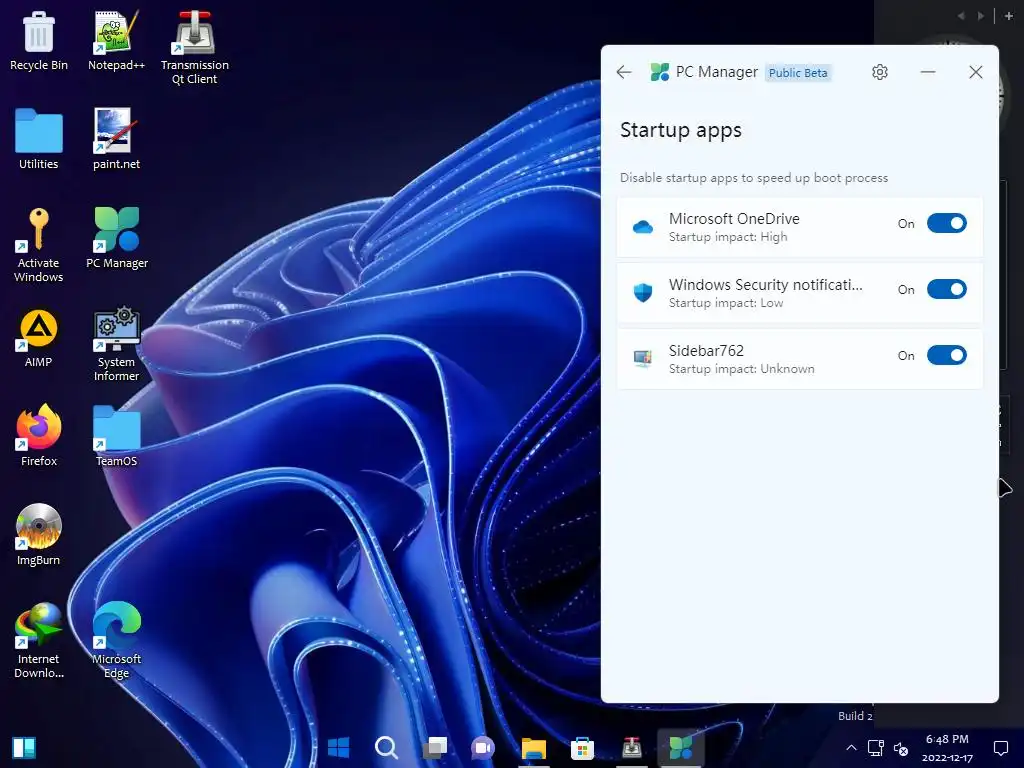This screenshot has height=768, width=1024.
Task: Click the Public Beta badge
Action: [x=798, y=72]
